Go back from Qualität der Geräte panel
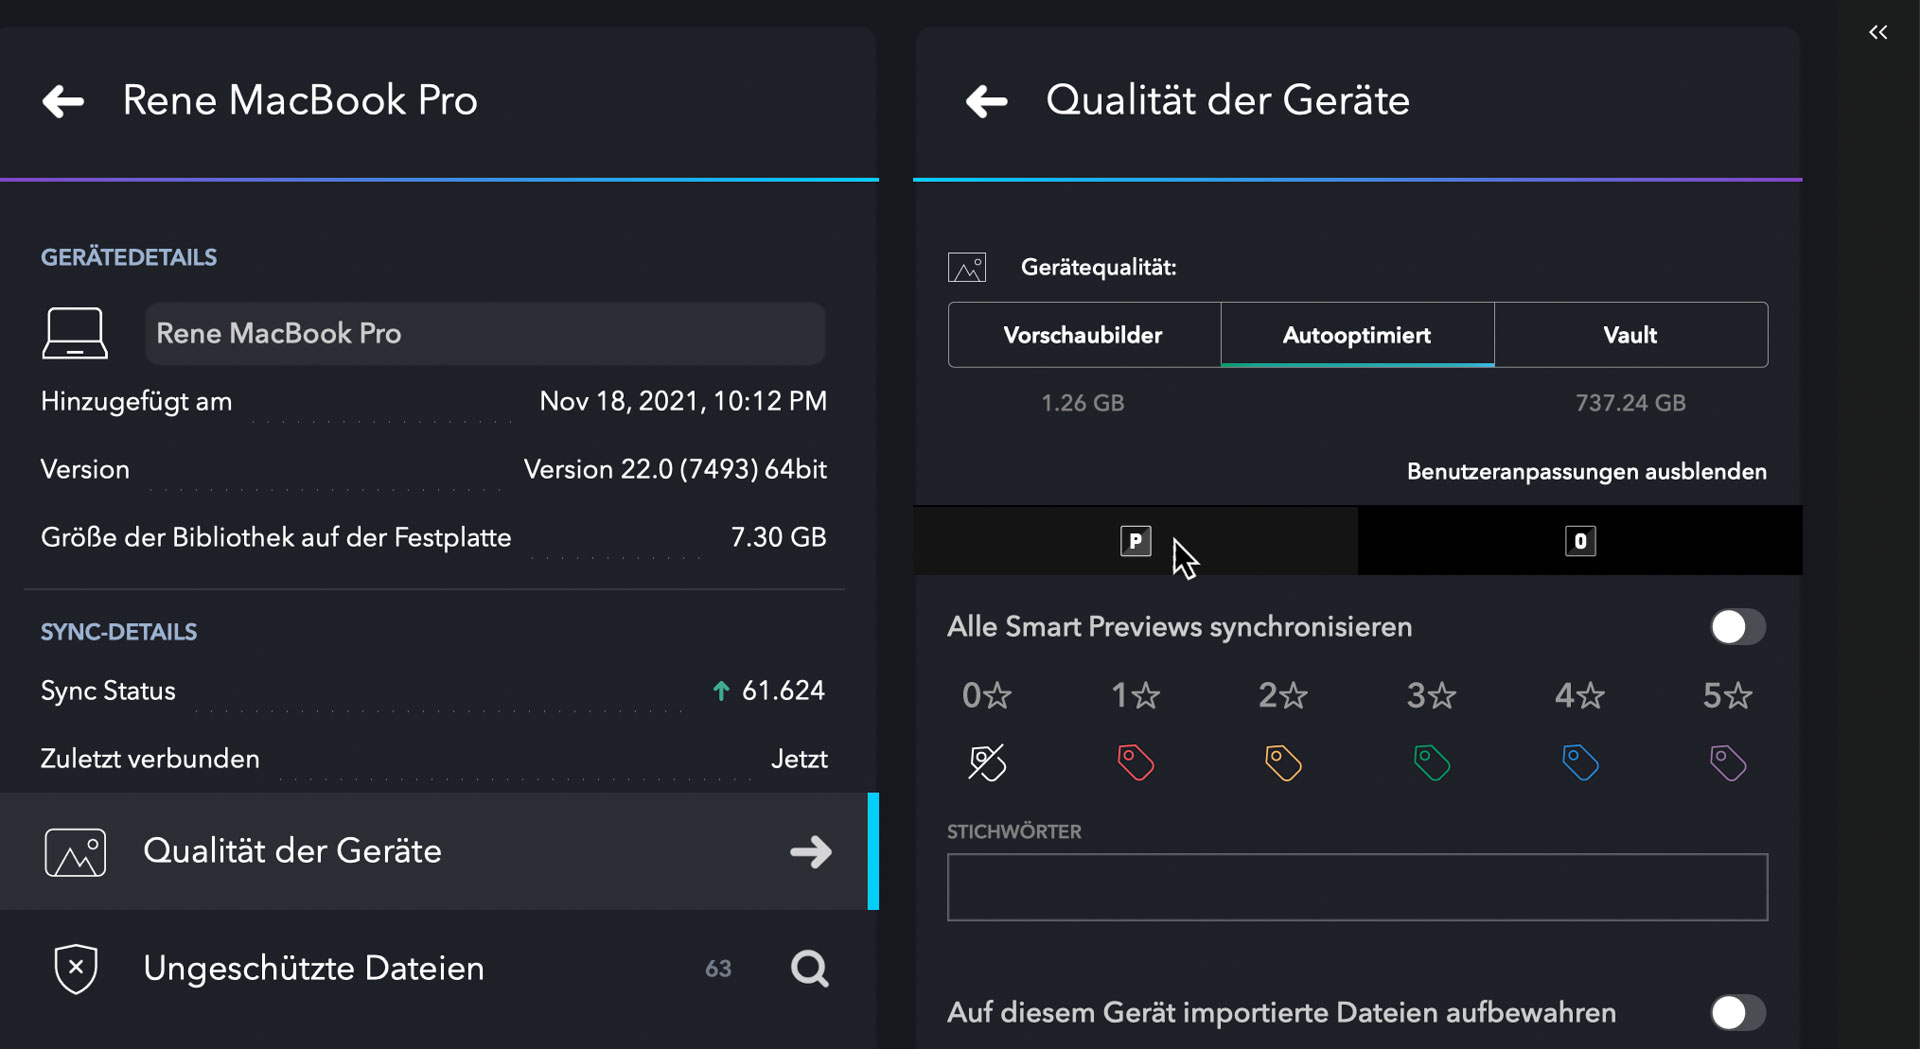This screenshot has width=1920, height=1049. click(x=986, y=101)
